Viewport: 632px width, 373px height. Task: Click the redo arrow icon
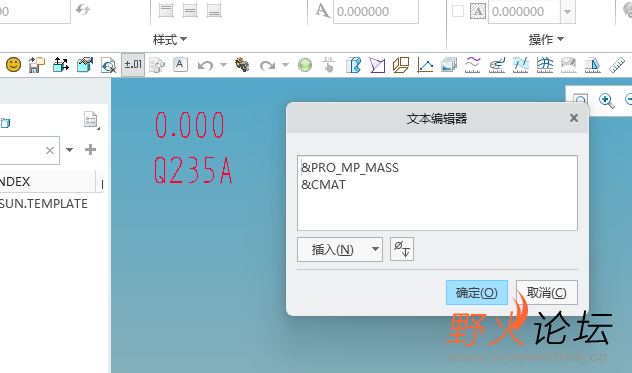tap(267, 65)
